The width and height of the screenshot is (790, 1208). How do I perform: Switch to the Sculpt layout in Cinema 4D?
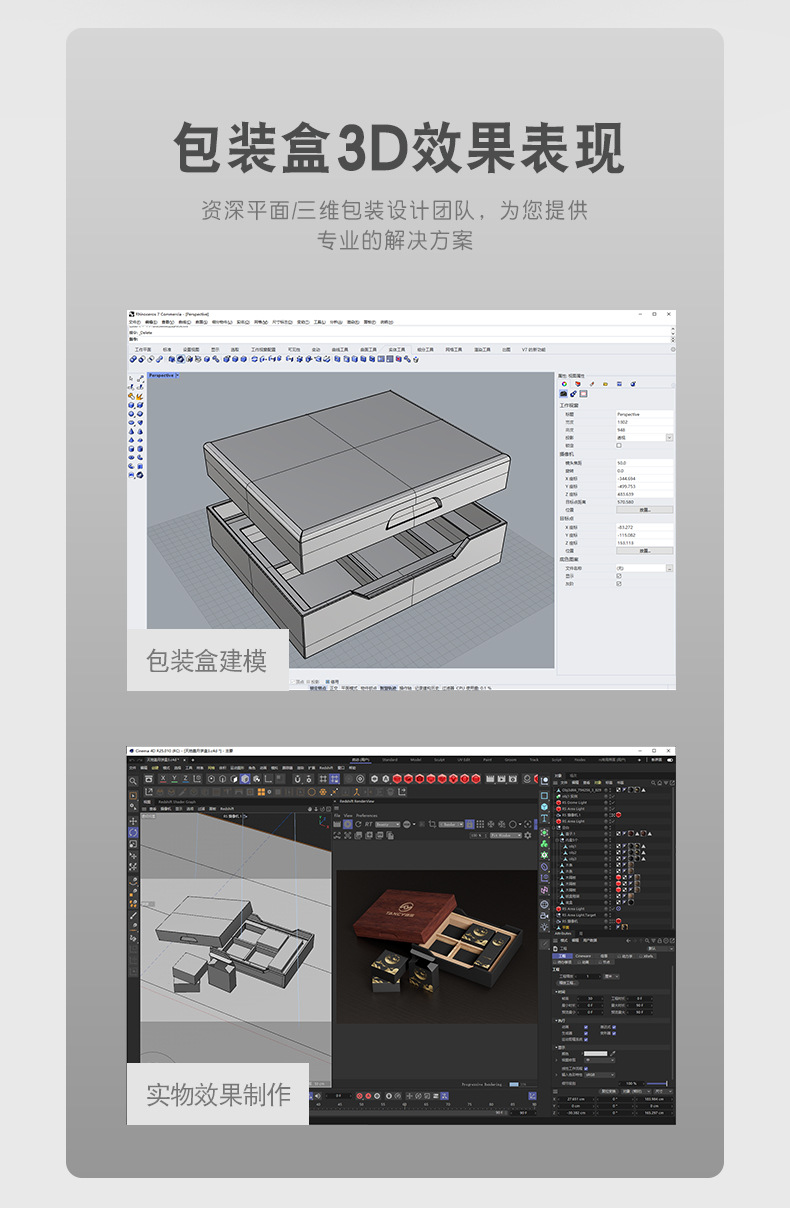[440, 760]
